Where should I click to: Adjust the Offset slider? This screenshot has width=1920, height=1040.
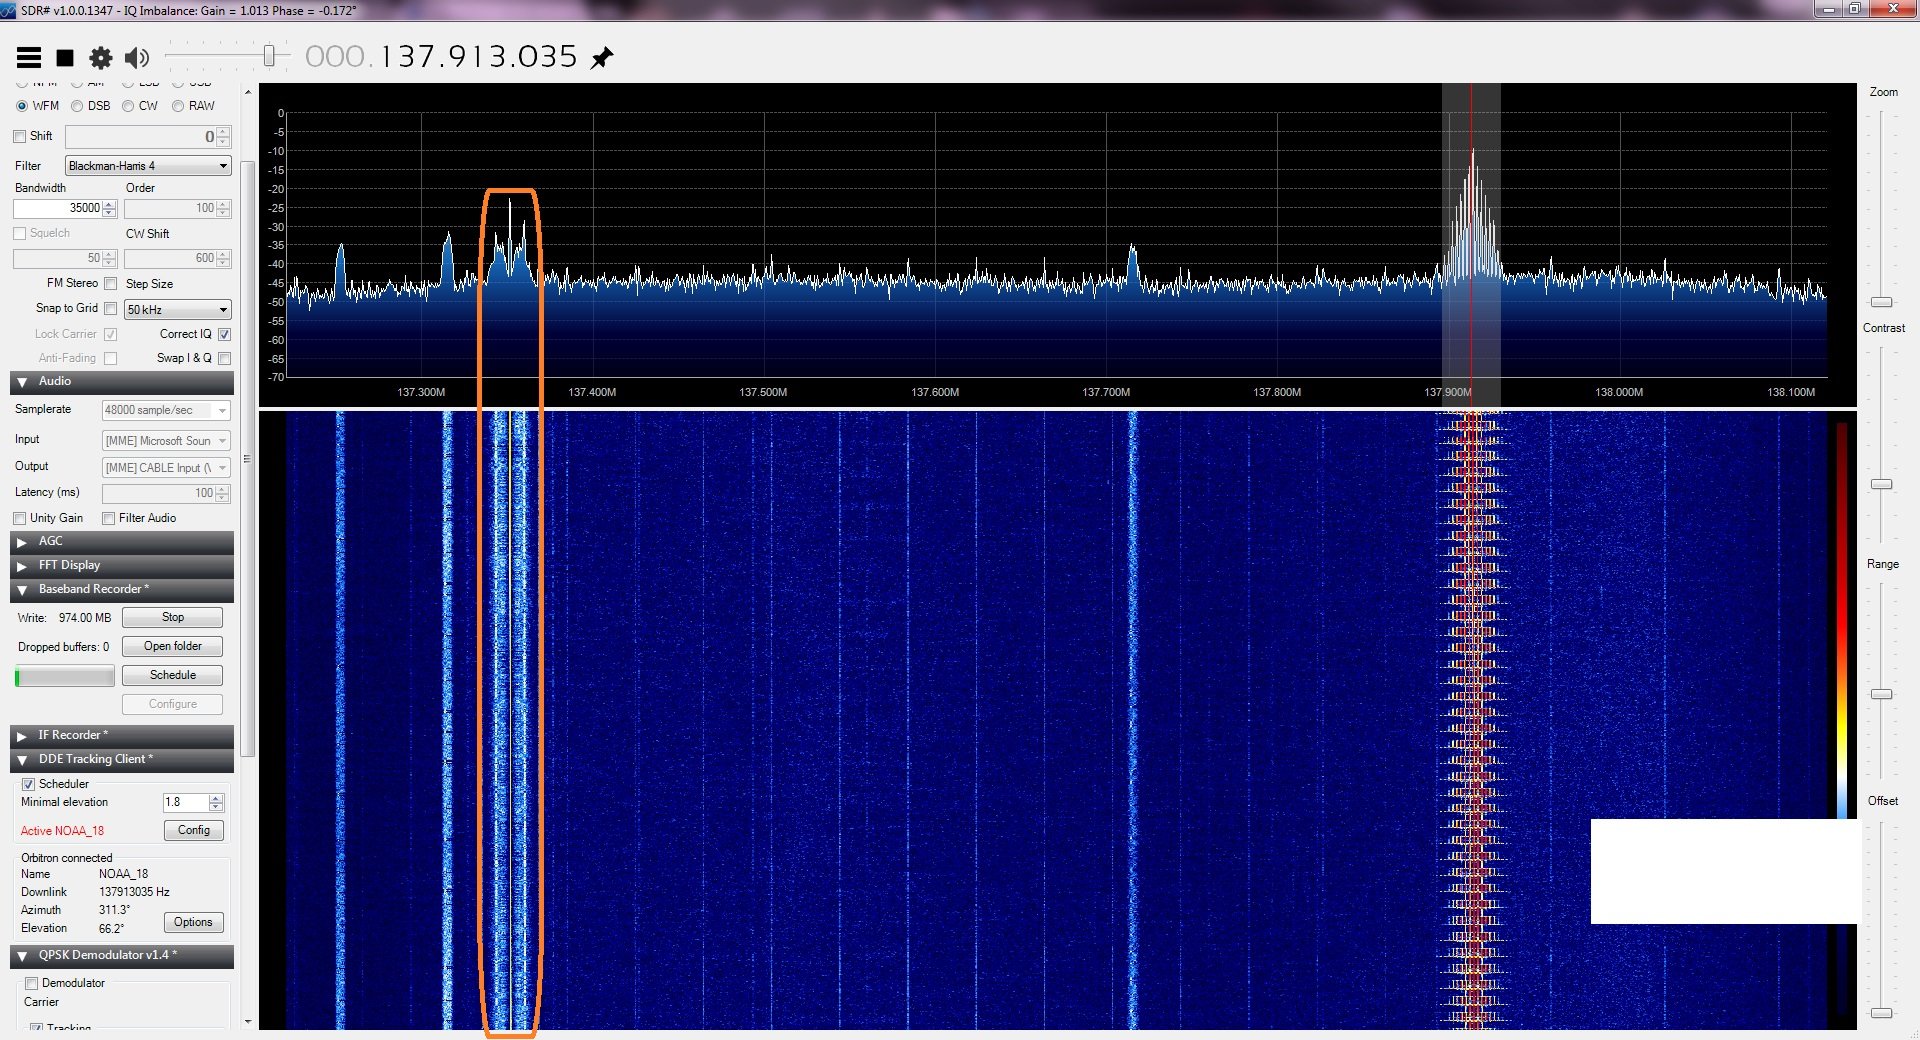click(x=1882, y=1013)
